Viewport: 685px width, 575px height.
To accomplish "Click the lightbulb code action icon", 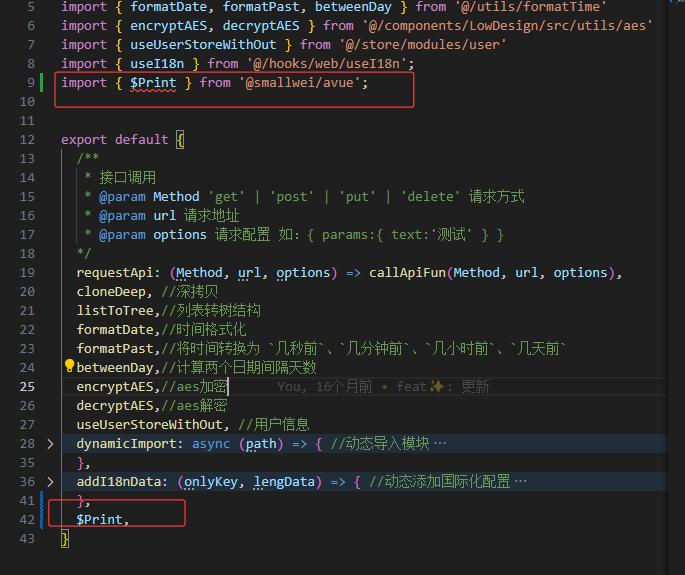I will point(69,367).
